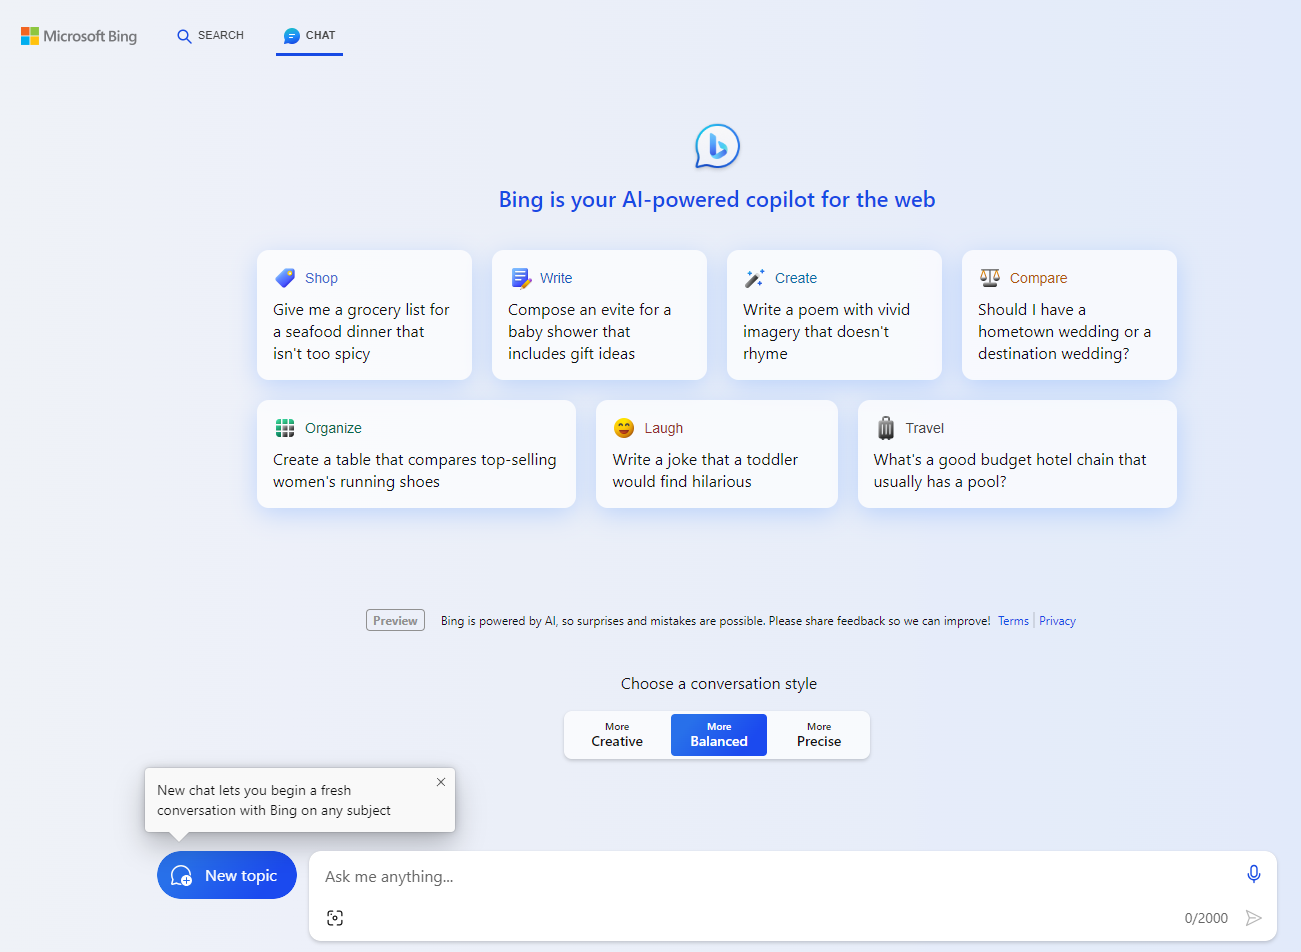Click the magnifier icon beside Search
This screenshot has height=952, width=1301.
click(184, 36)
